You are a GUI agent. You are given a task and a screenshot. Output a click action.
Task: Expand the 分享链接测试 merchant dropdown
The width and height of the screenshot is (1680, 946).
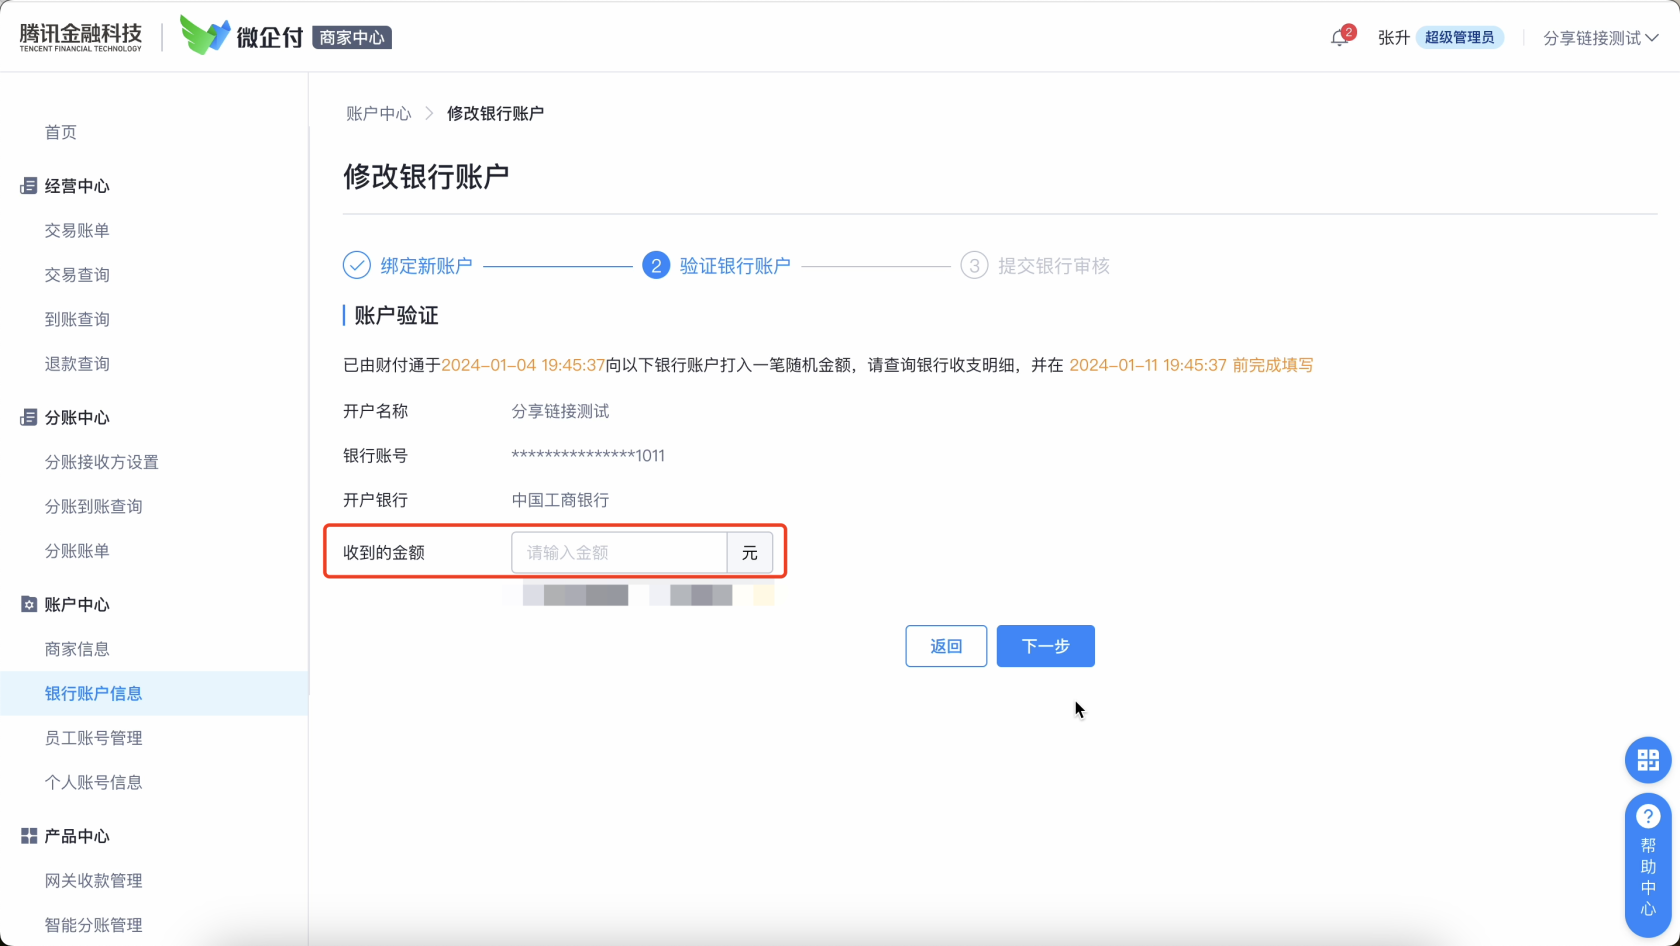pos(1600,38)
